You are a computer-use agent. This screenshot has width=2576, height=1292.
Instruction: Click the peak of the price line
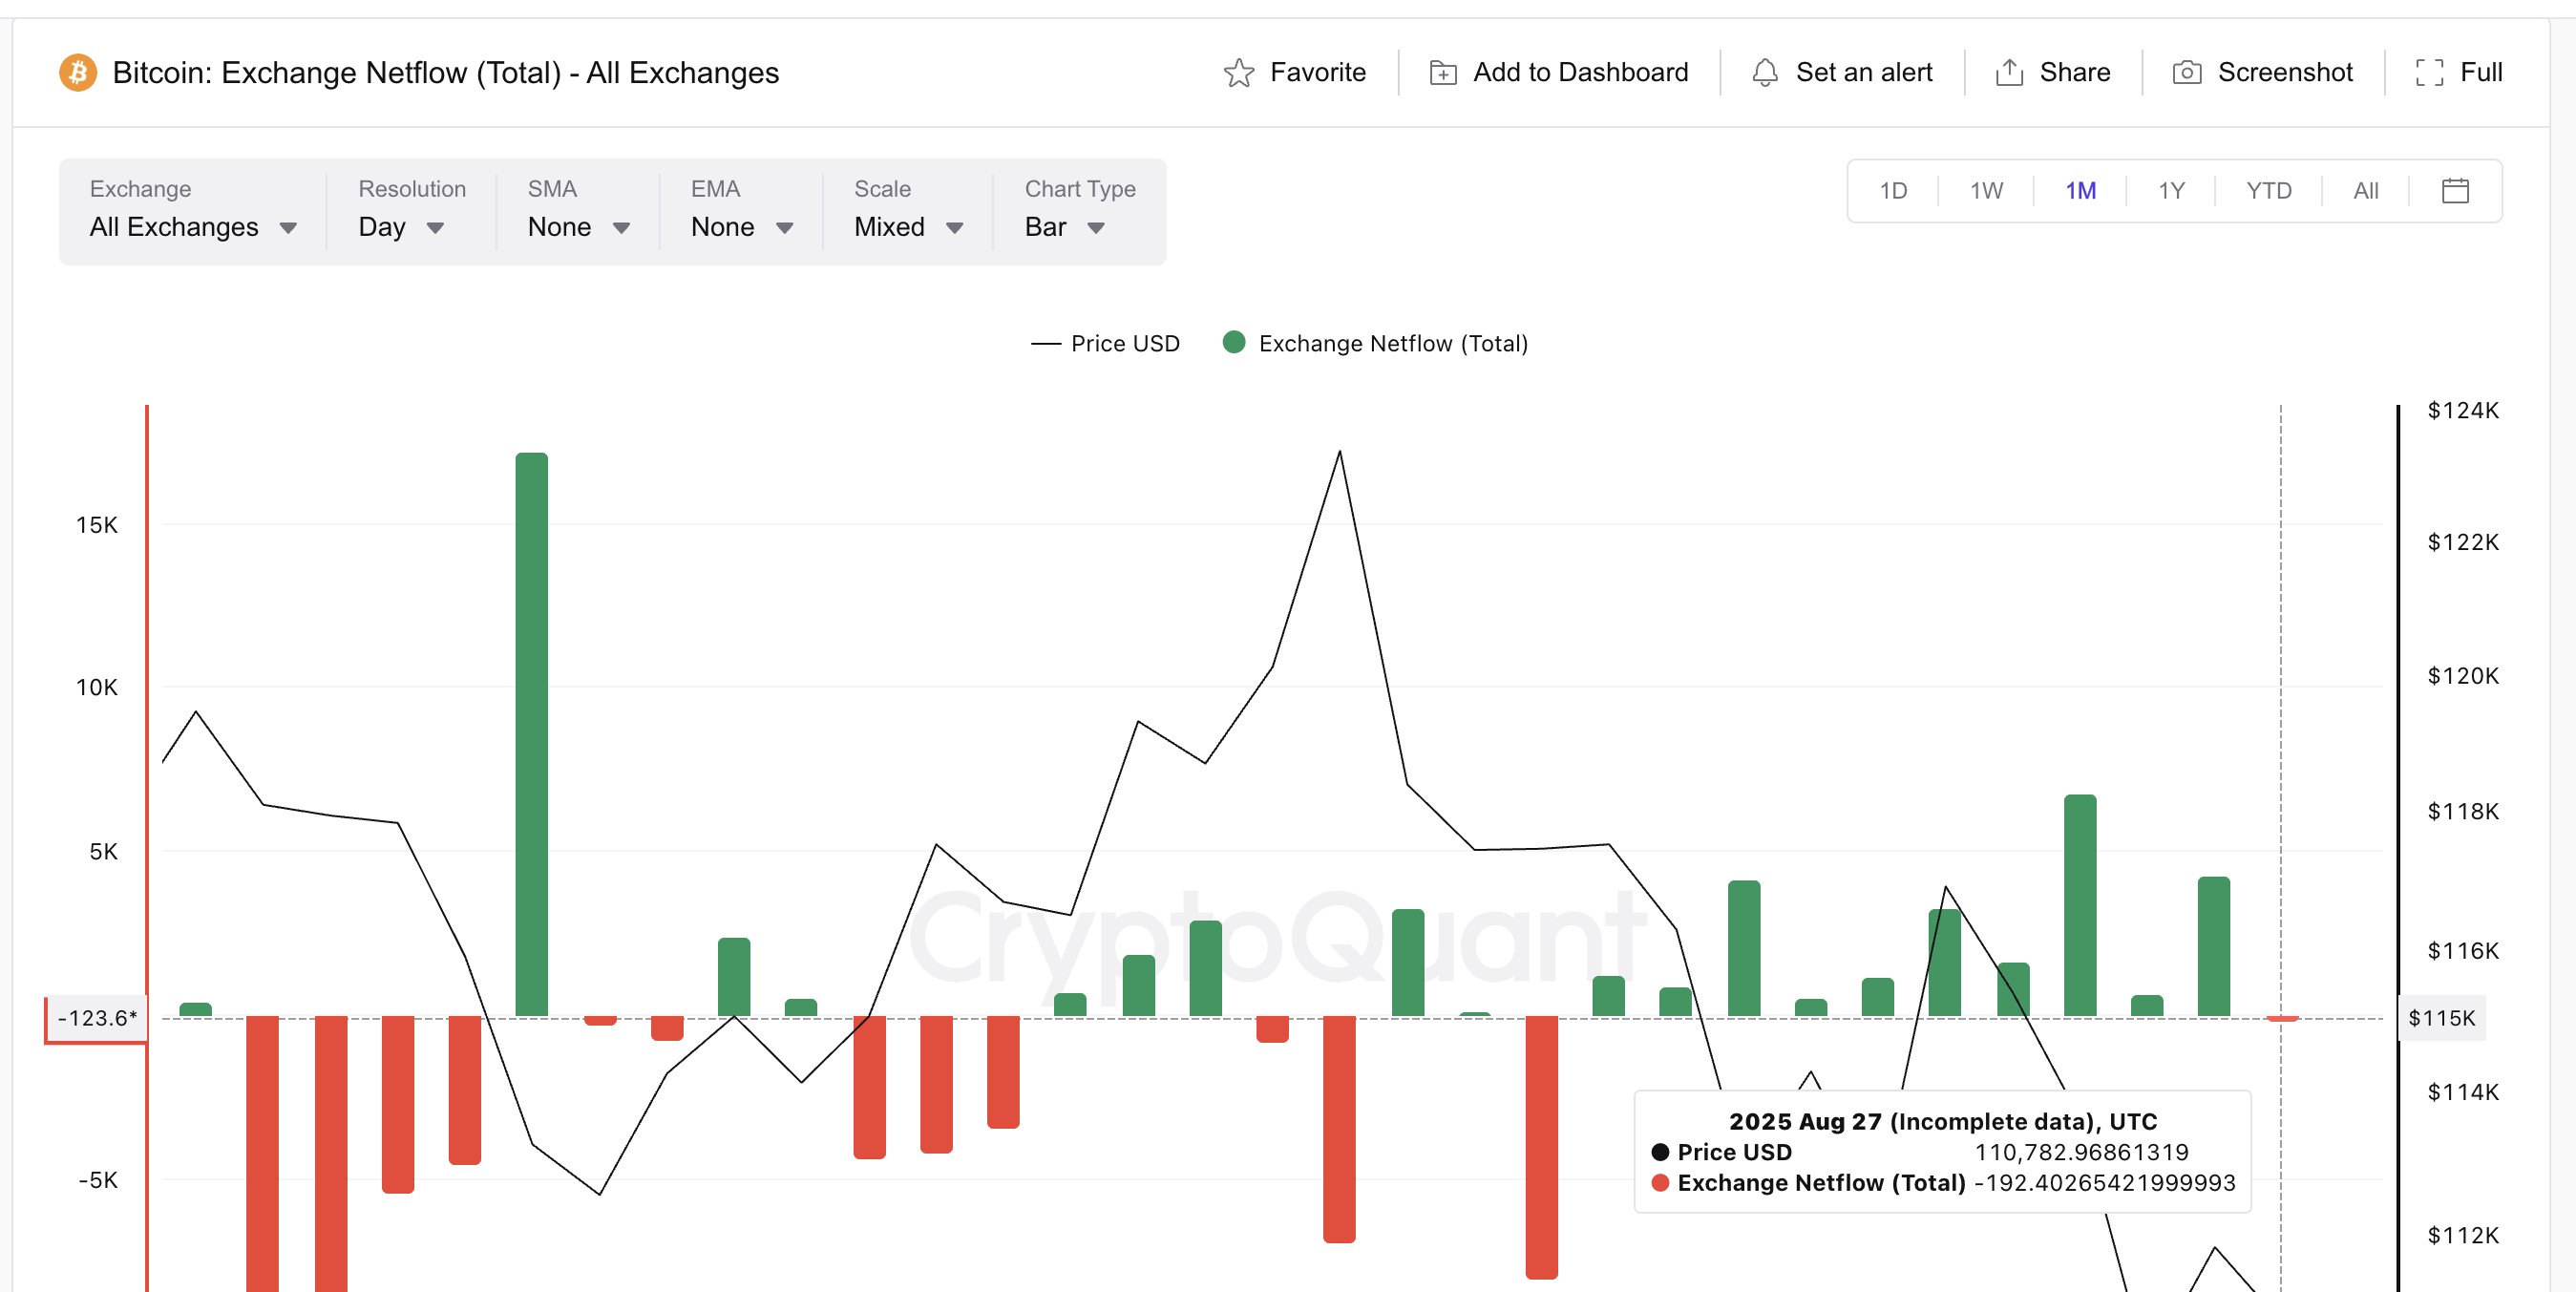[1339, 452]
